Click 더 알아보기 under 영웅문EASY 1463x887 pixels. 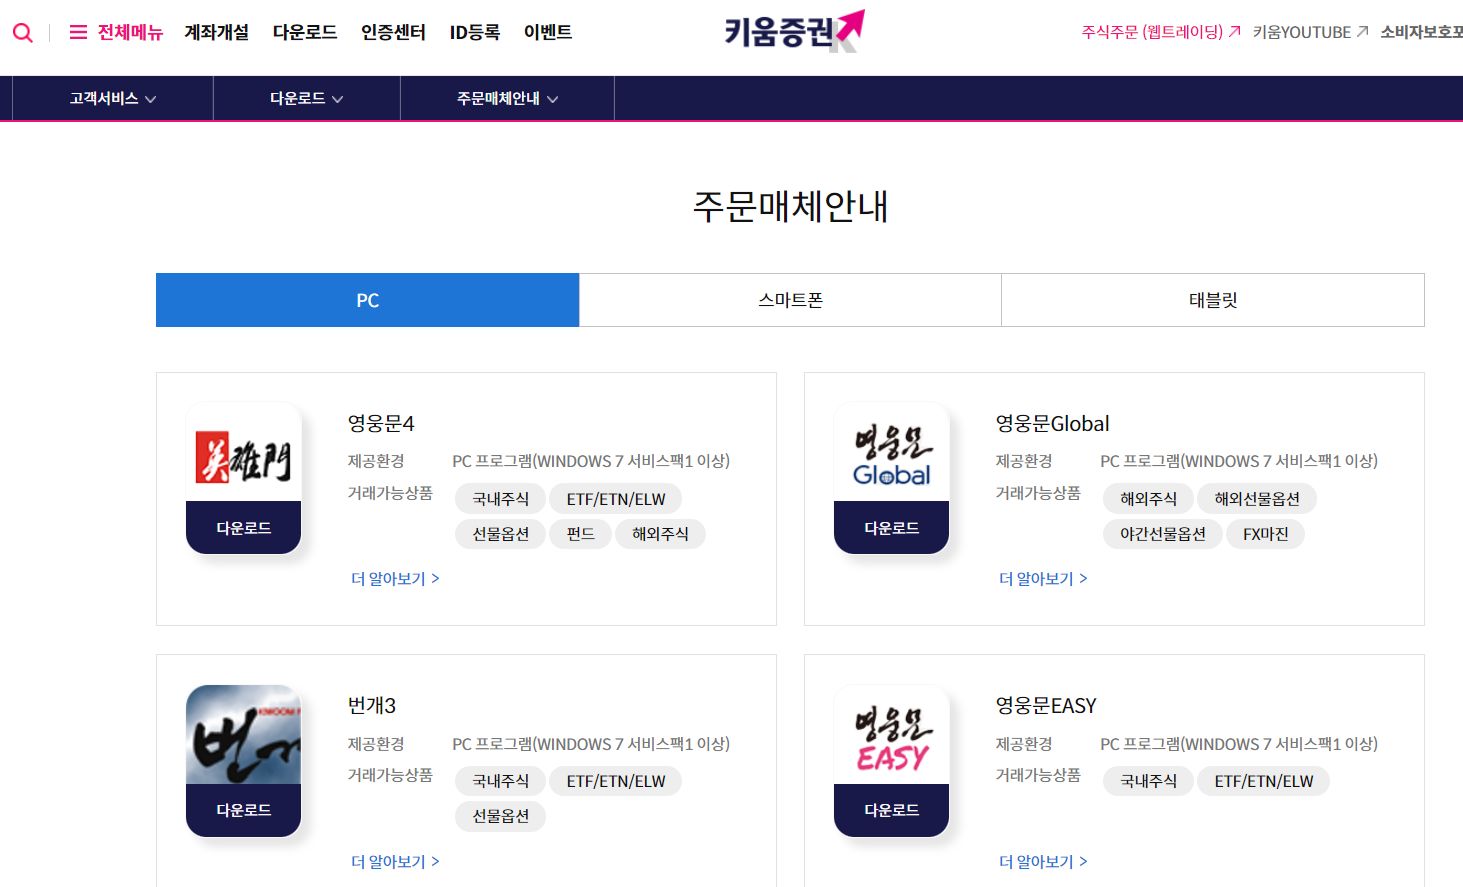1043,862
